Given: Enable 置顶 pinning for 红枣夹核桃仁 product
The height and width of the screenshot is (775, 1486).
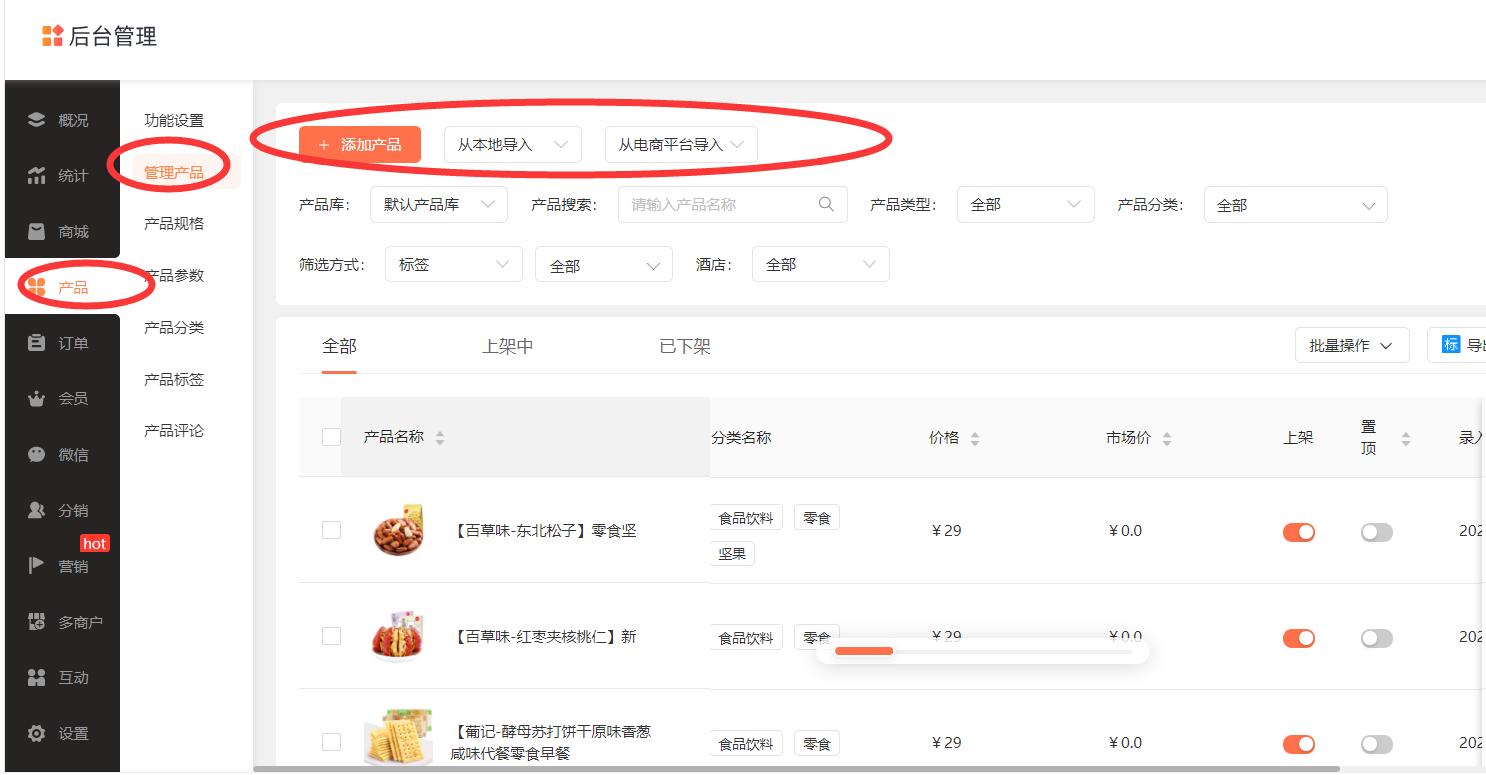Looking at the screenshot, I should pyautogui.click(x=1376, y=638).
